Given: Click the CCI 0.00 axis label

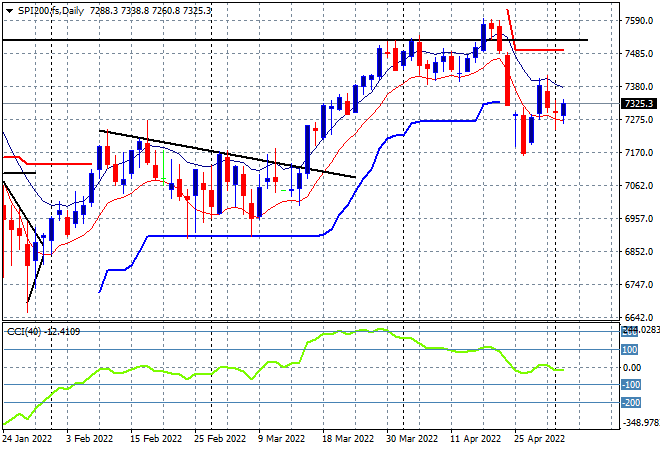Looking at the screenshot, I should [632, 368].
